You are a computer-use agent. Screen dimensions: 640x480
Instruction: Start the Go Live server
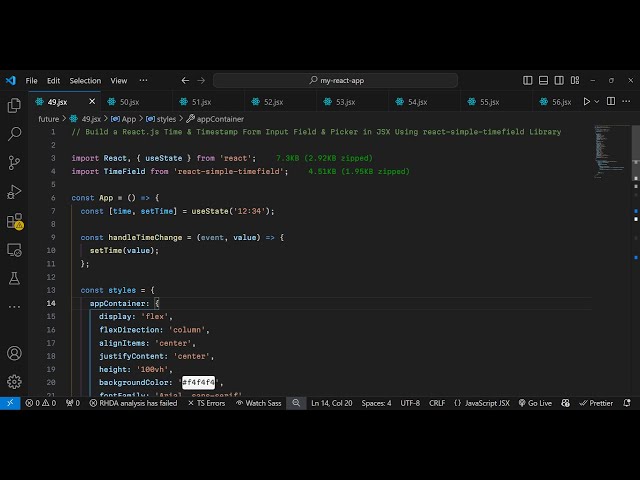point(534,403)
